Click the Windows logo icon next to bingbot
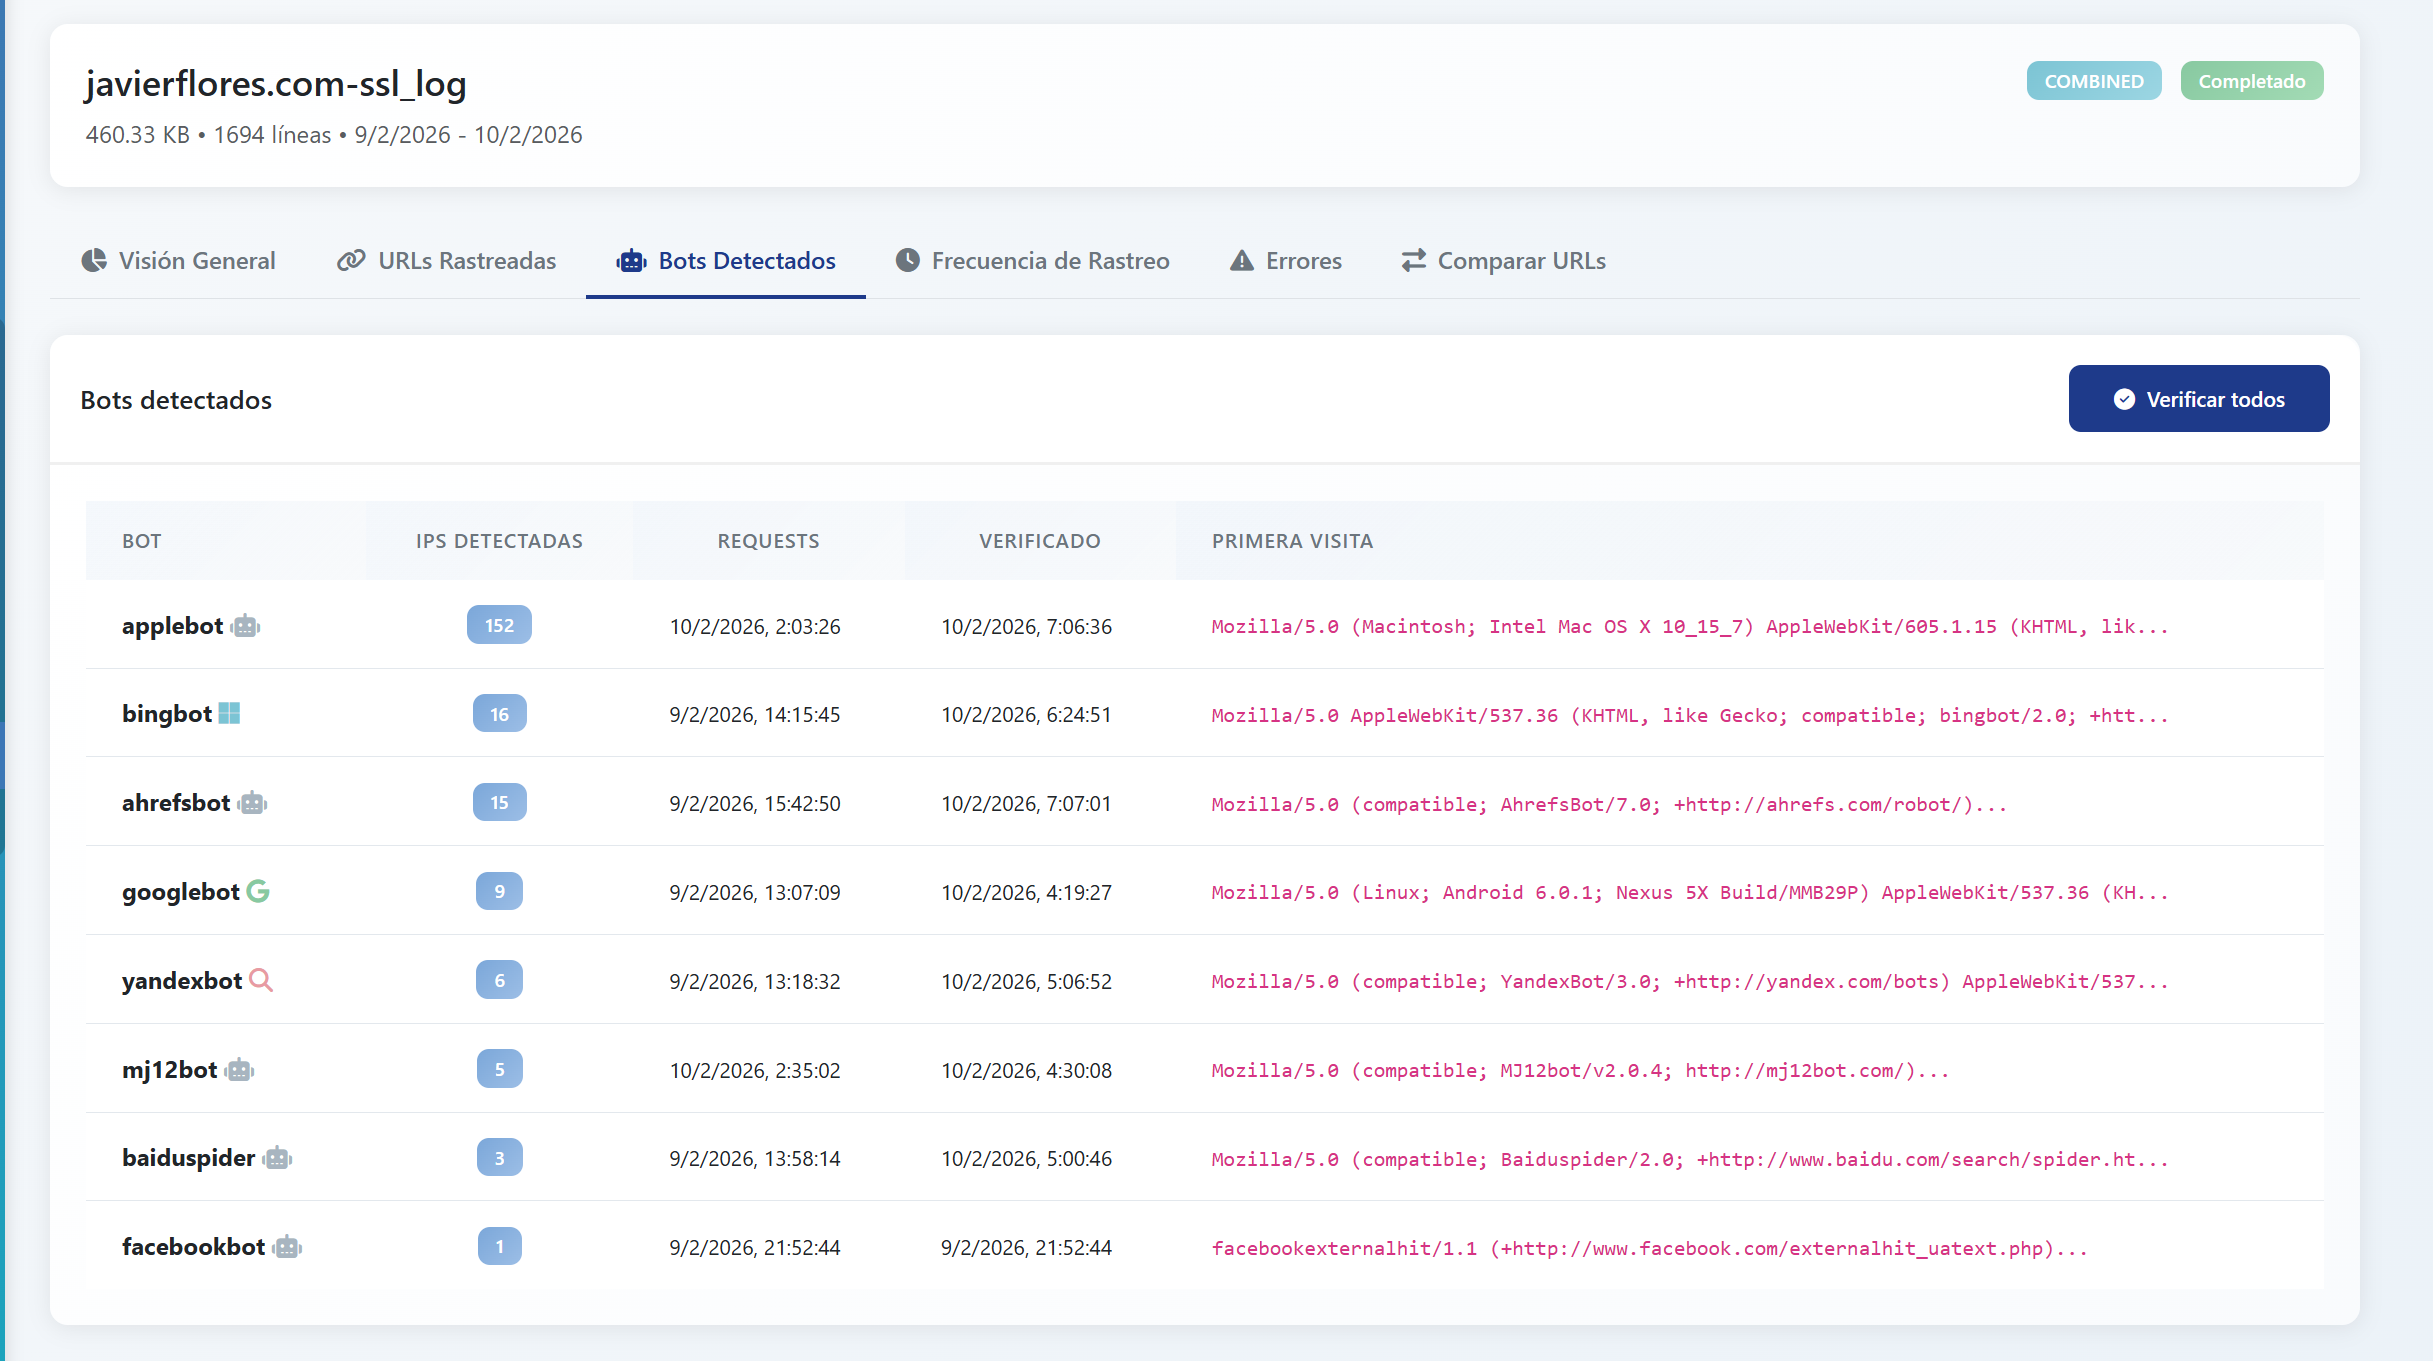 coord(229,714)
